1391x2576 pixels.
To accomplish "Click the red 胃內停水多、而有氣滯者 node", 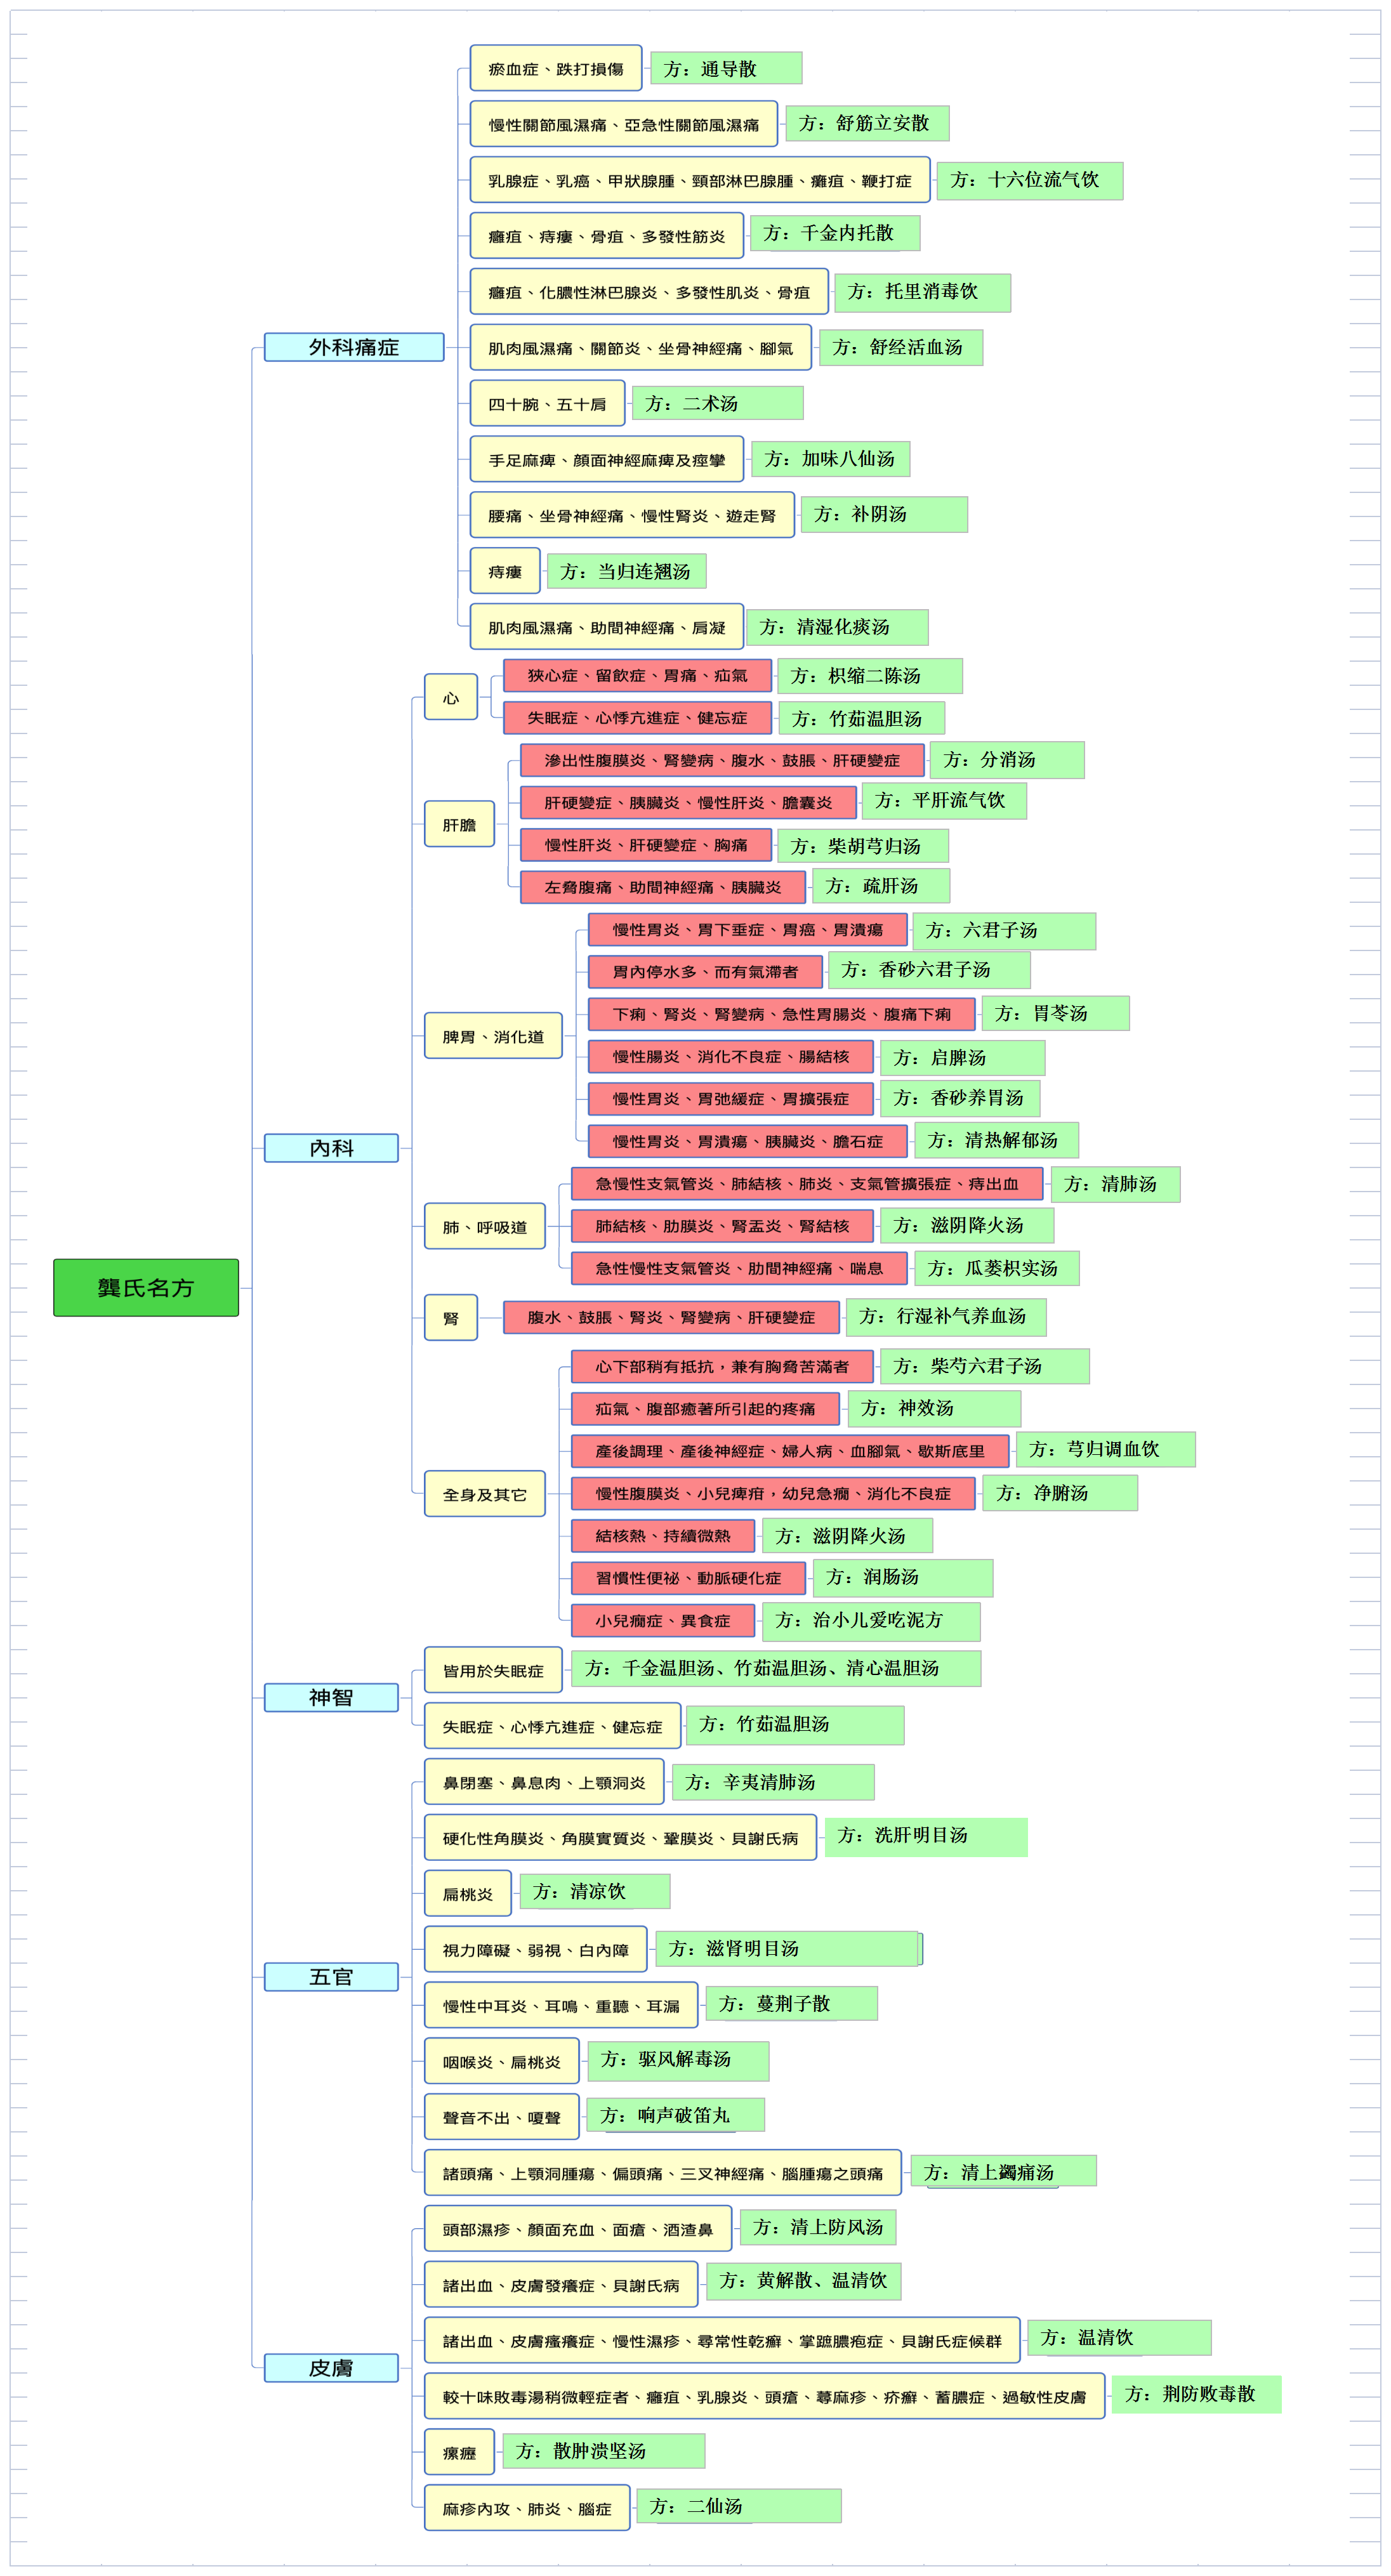I will 705,971.
